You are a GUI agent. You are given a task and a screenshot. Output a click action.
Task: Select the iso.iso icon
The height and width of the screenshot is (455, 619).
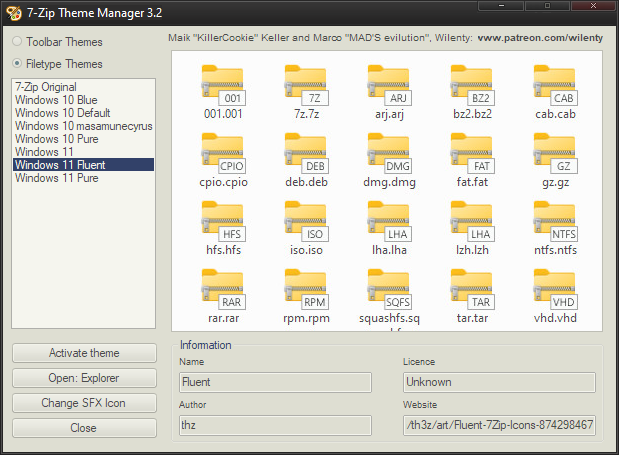click(x=306, y=222)
